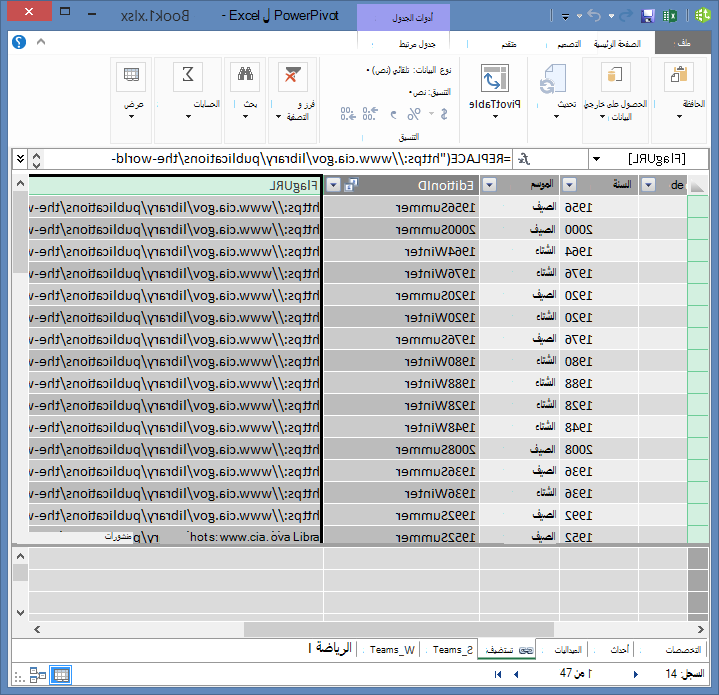This screenshot has width=719, height=695.
Task: Apply currency format with the dollar icon
Action: [x=444, y=114]
